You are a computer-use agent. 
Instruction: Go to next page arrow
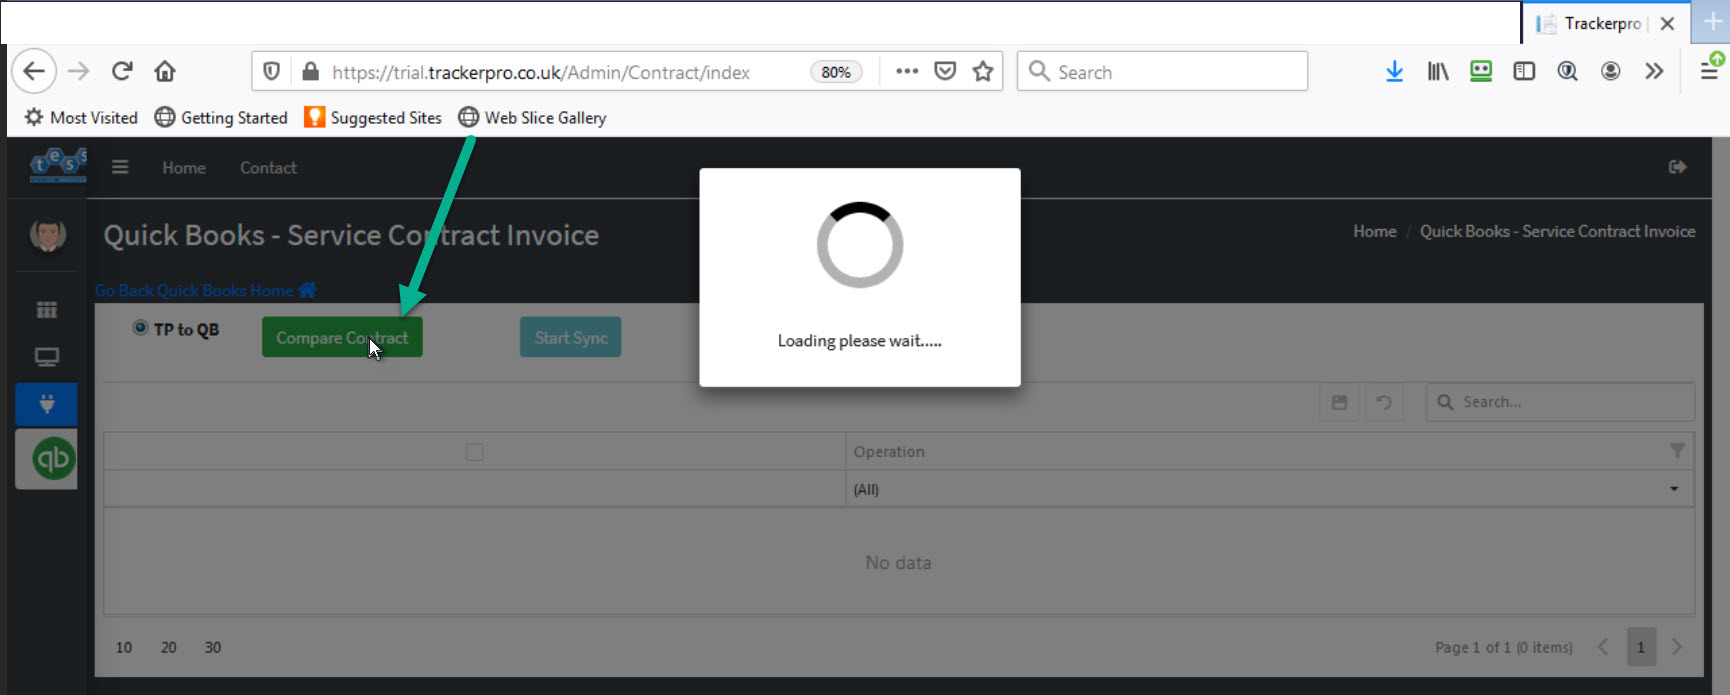point(1677,647)
